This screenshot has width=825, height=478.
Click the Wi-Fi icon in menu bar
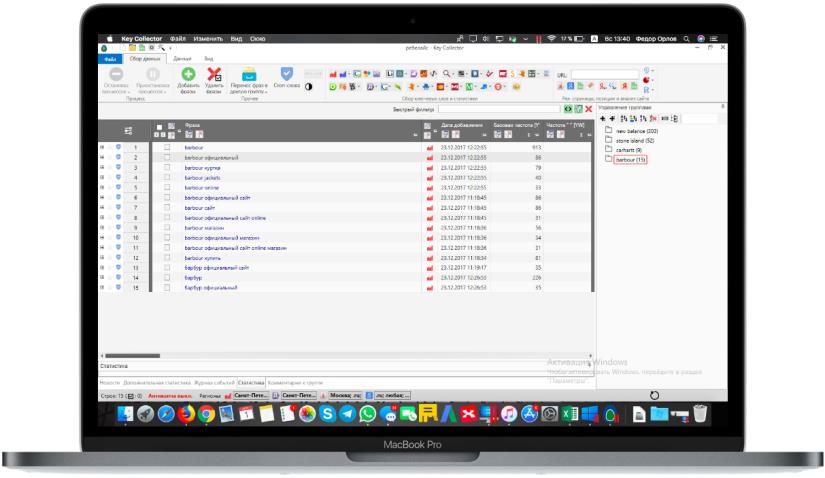(551, 38)
